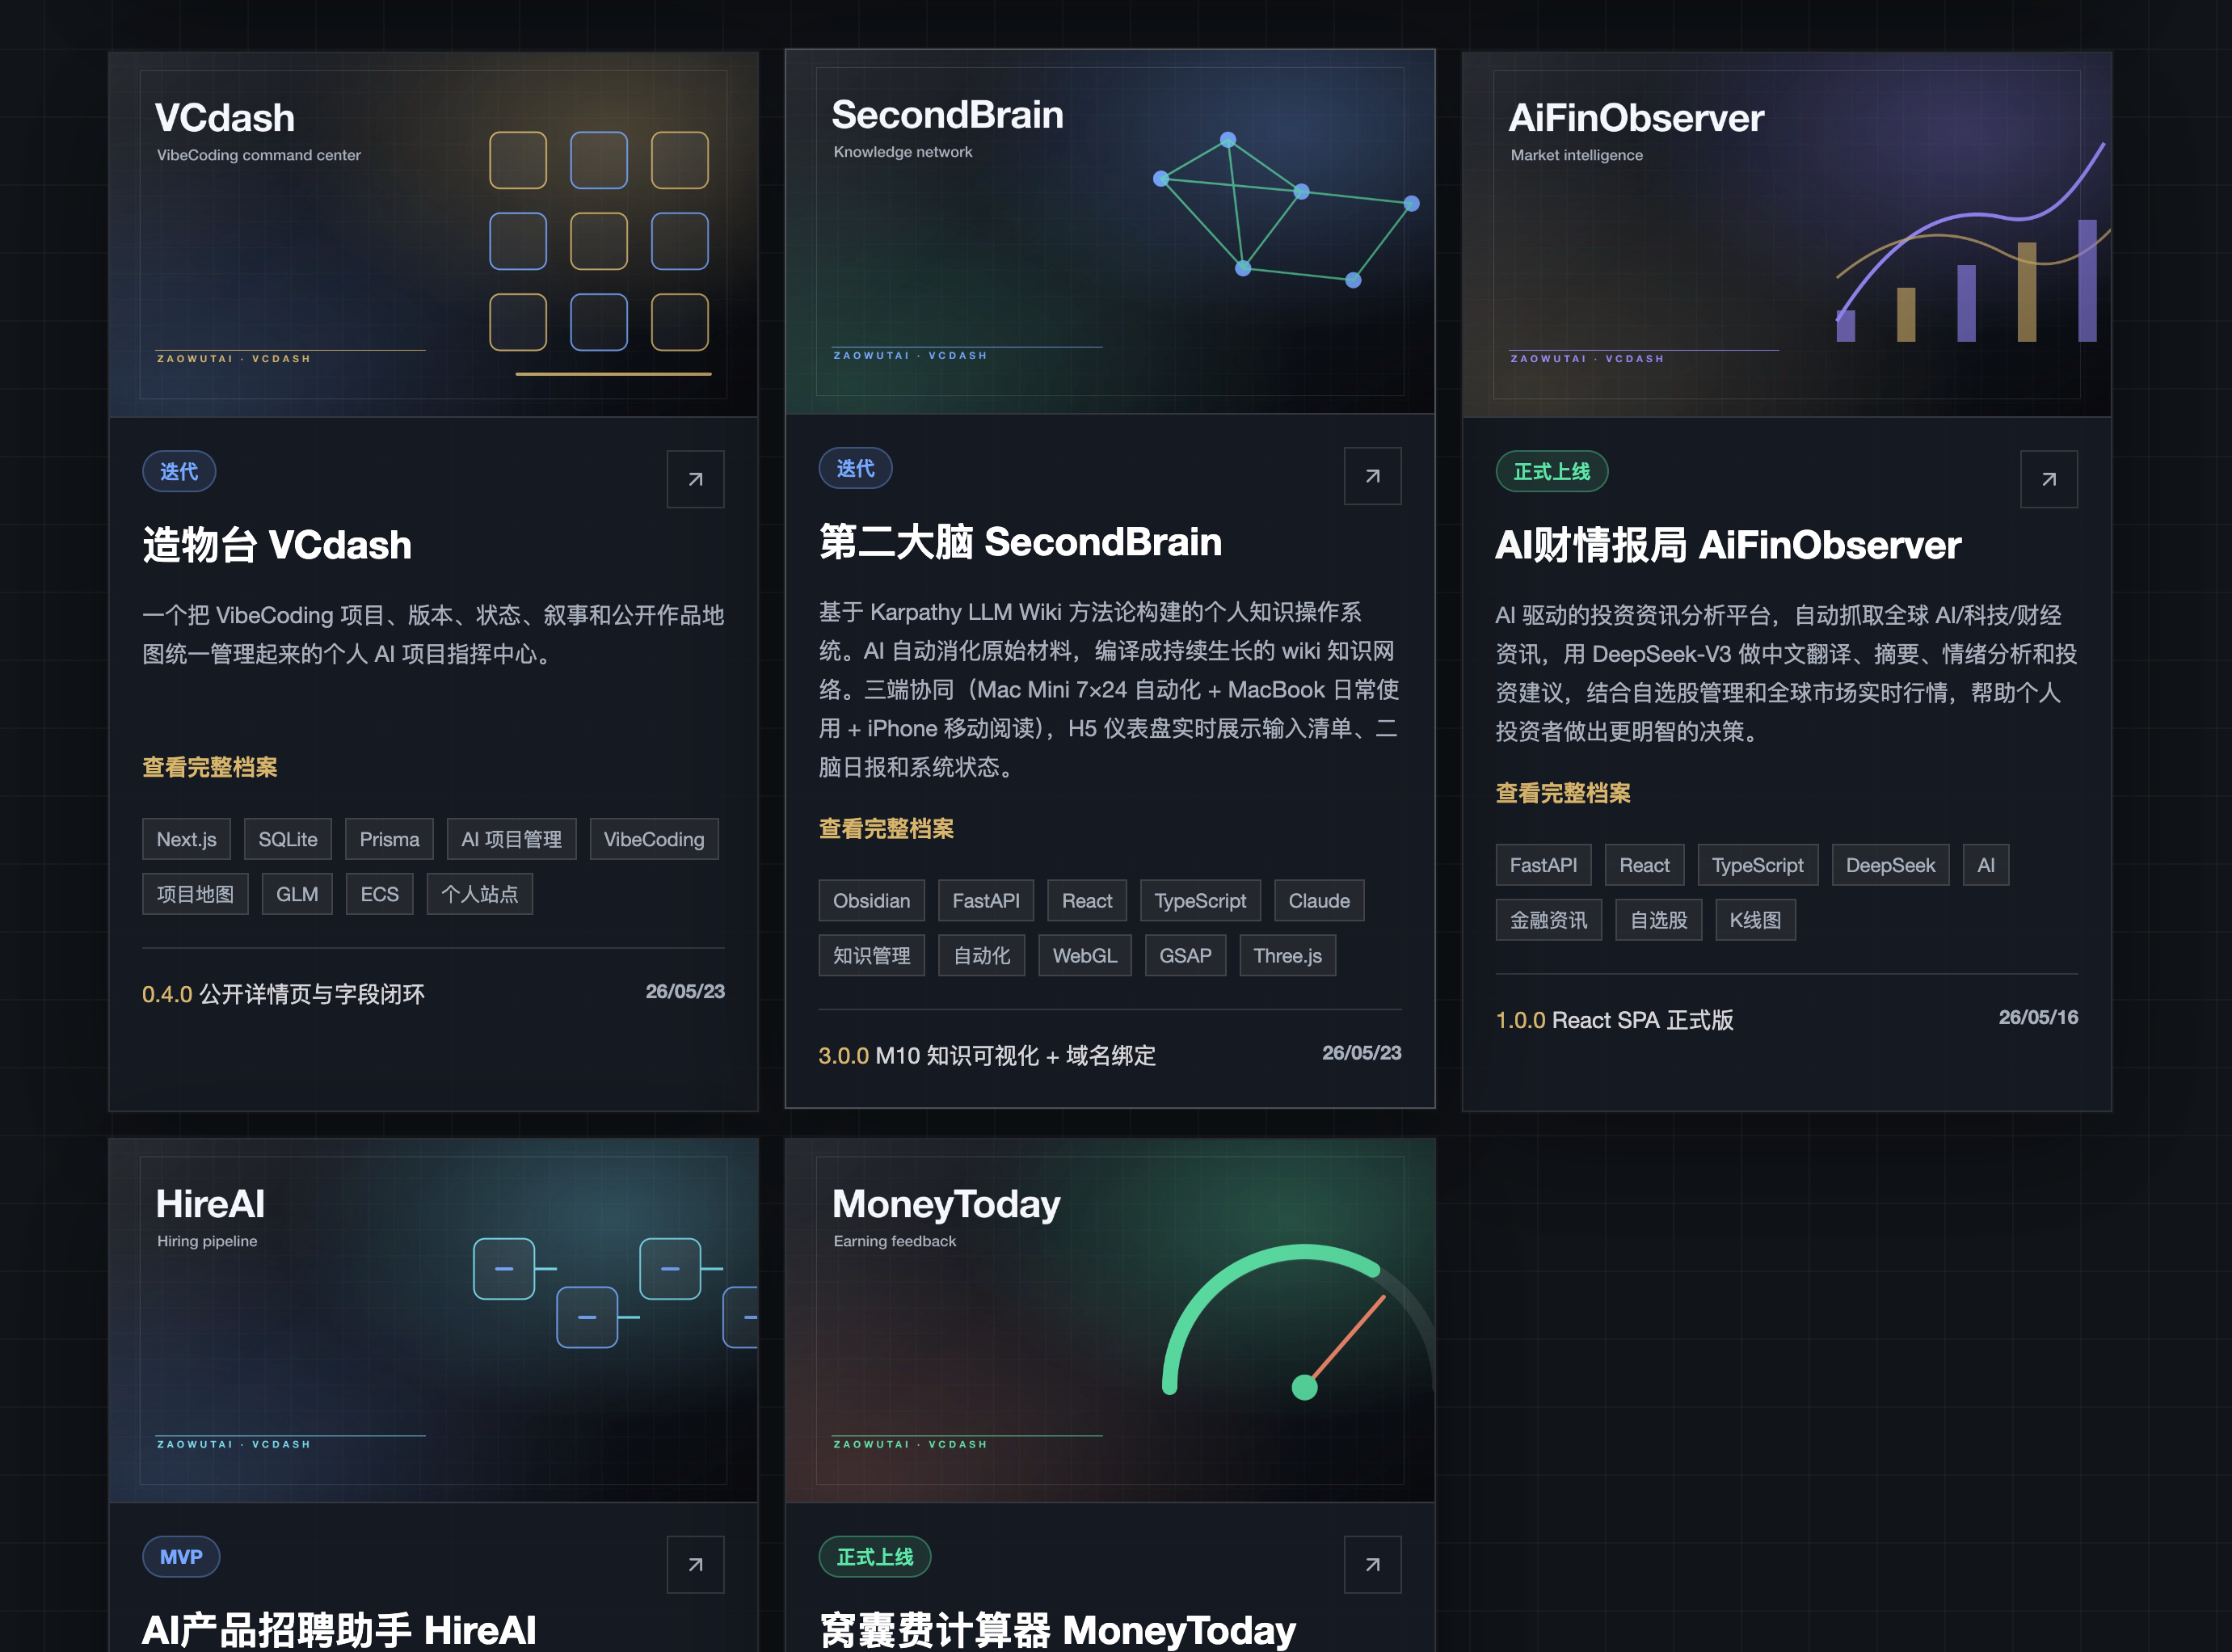2232x1652 pixels.
Task: Select the Obsidian tag
Action: point(871,901)
